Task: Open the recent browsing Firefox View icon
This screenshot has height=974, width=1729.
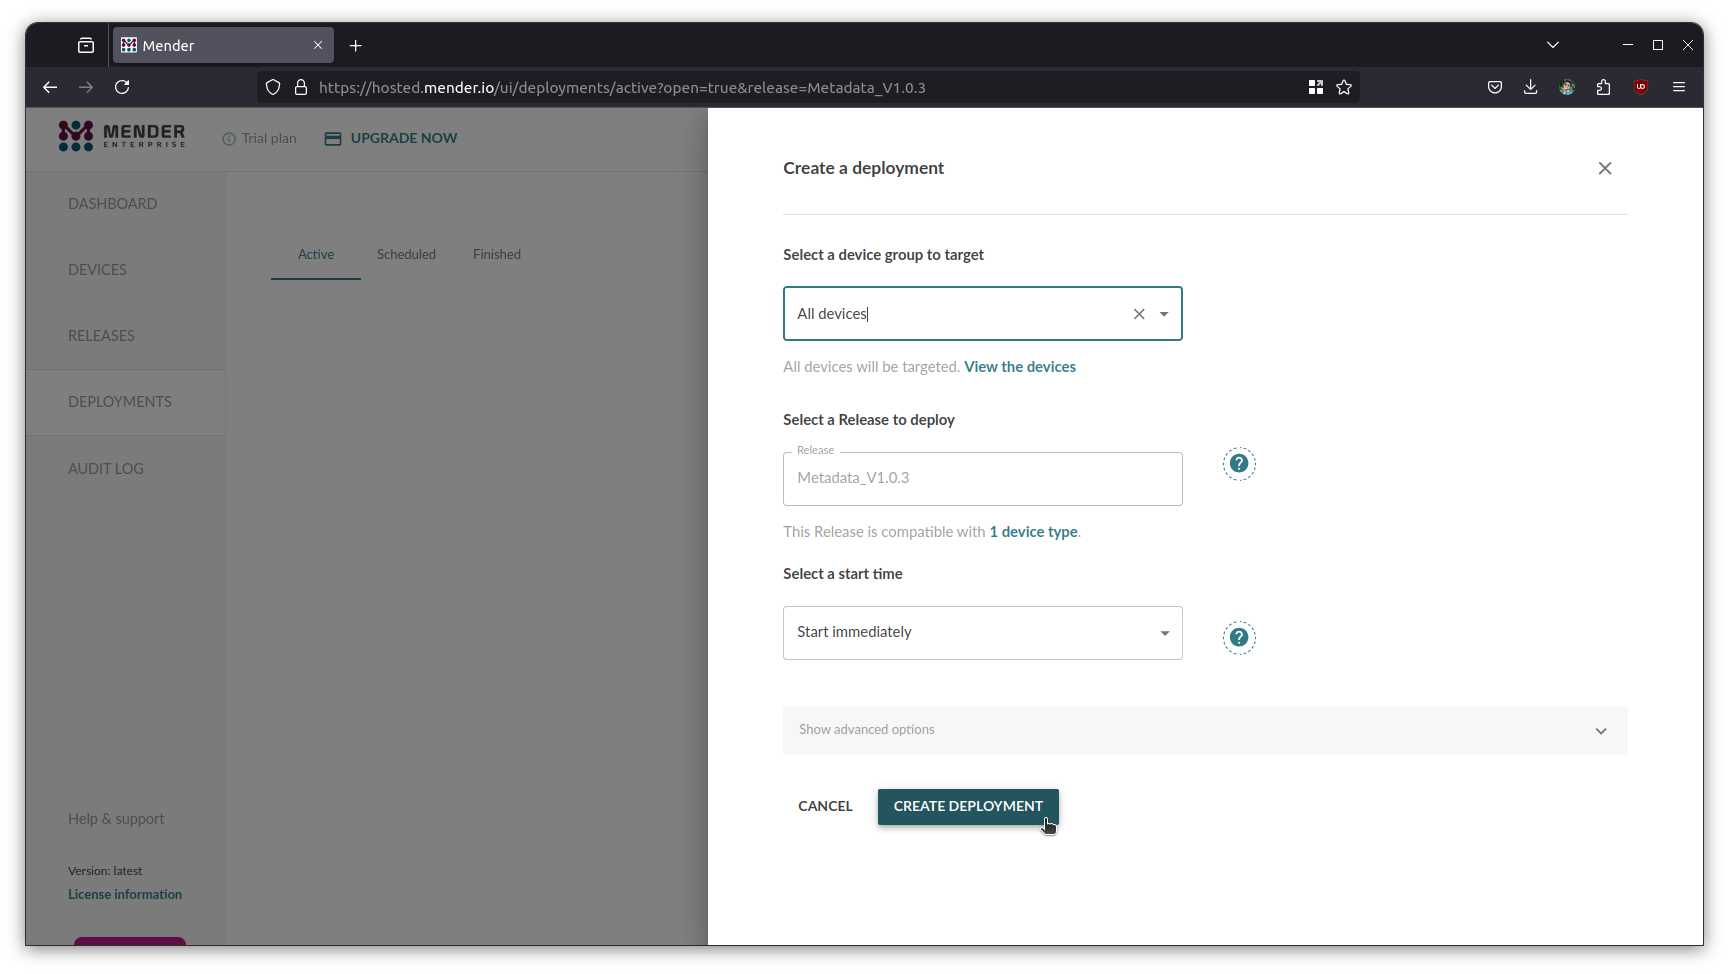Action: (x=86, y=45)
